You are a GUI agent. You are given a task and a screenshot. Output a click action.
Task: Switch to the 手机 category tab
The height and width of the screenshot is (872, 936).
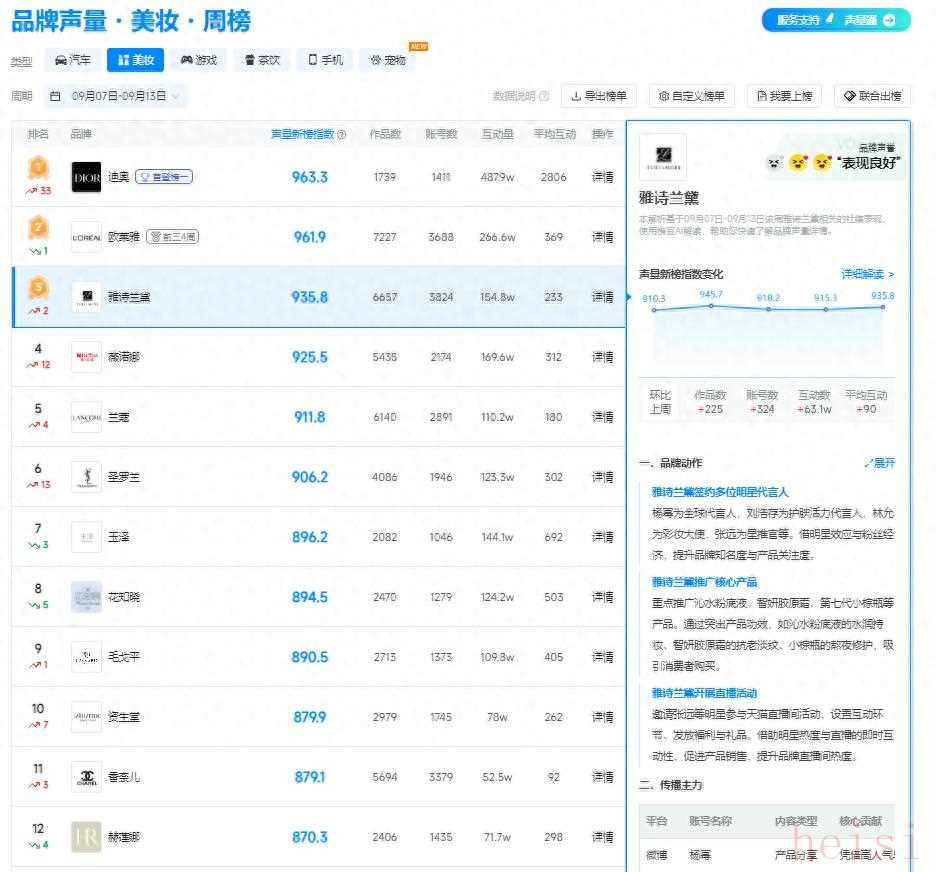pyautogui.click(x=325, y=60)
